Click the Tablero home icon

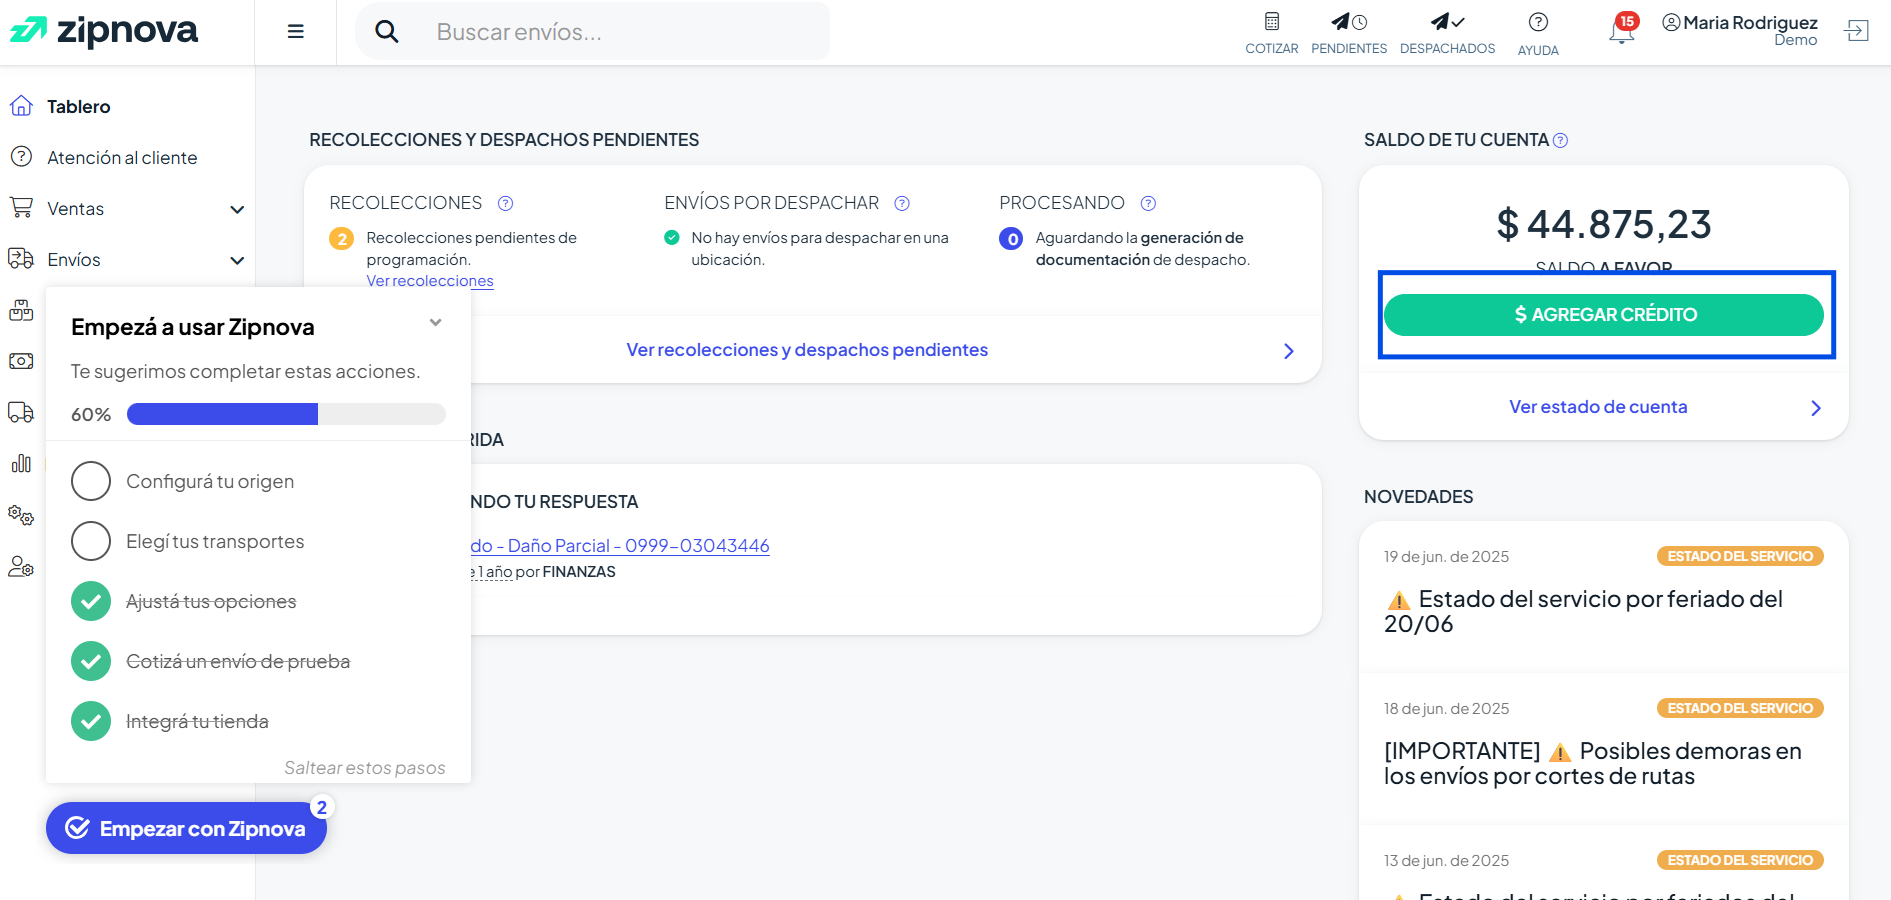point(21,105)
